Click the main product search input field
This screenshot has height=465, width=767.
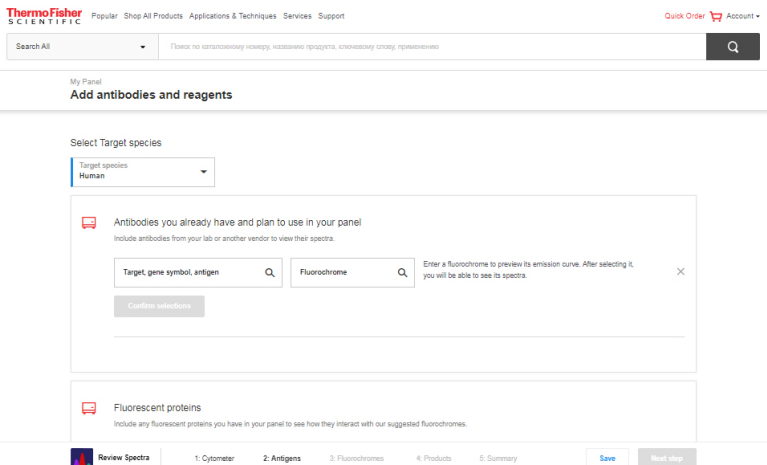[430, 47]
